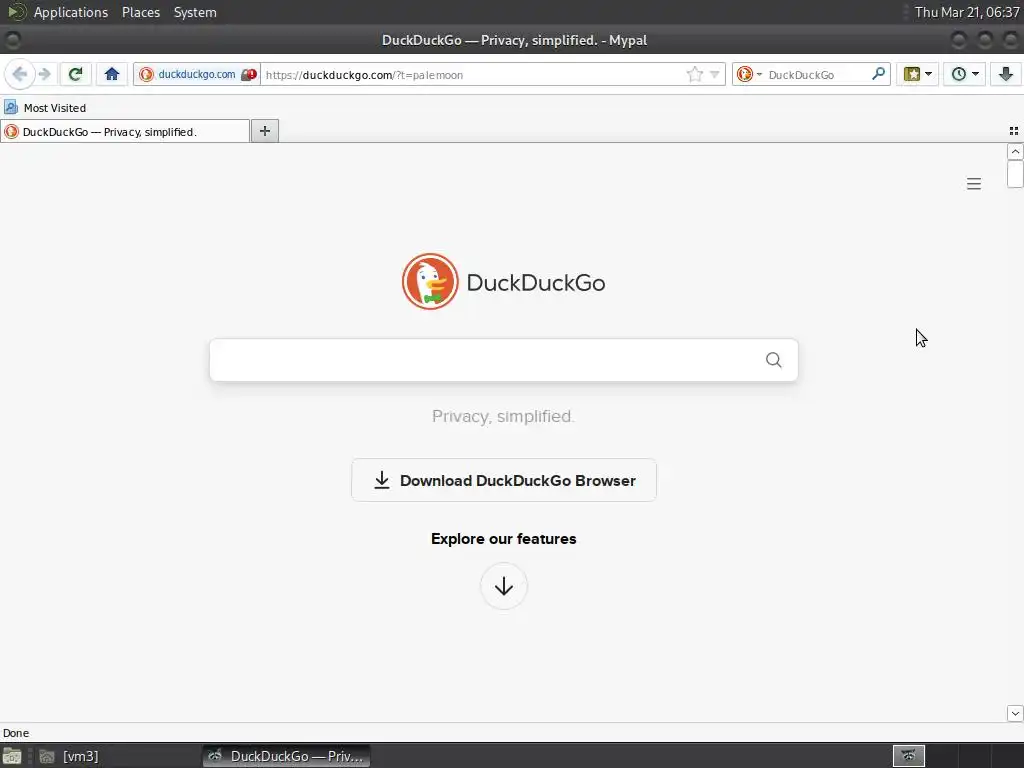
Task: Open the Applications menu
Action: [71, 12]
